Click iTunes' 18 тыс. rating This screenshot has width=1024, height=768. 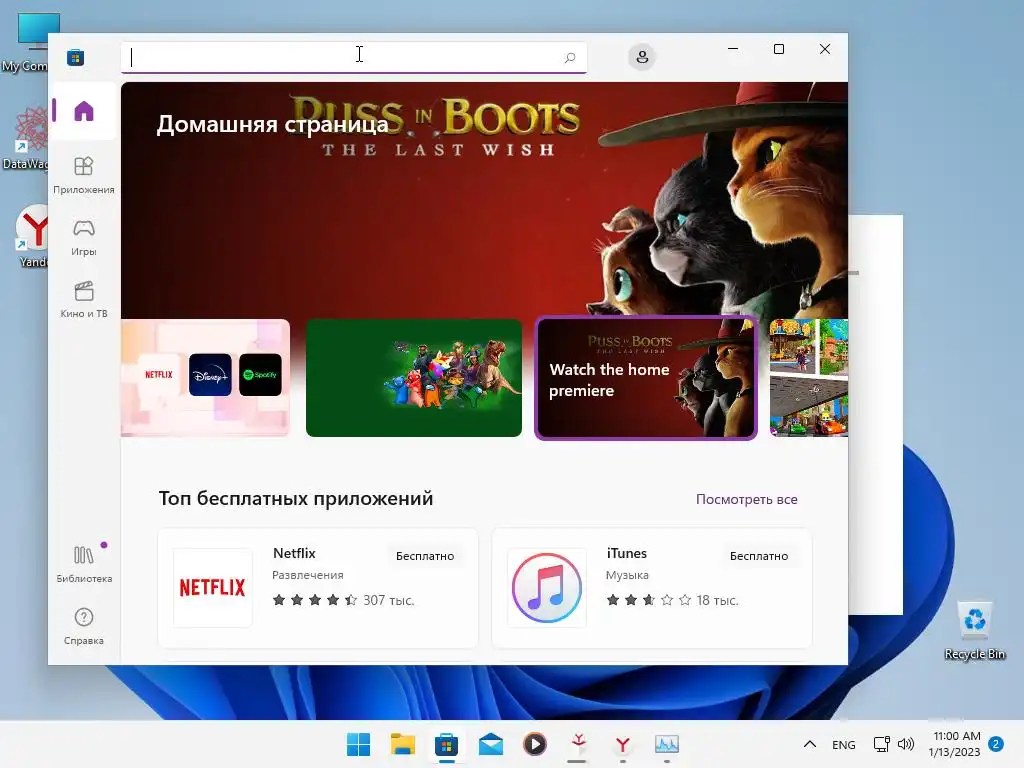672,600
